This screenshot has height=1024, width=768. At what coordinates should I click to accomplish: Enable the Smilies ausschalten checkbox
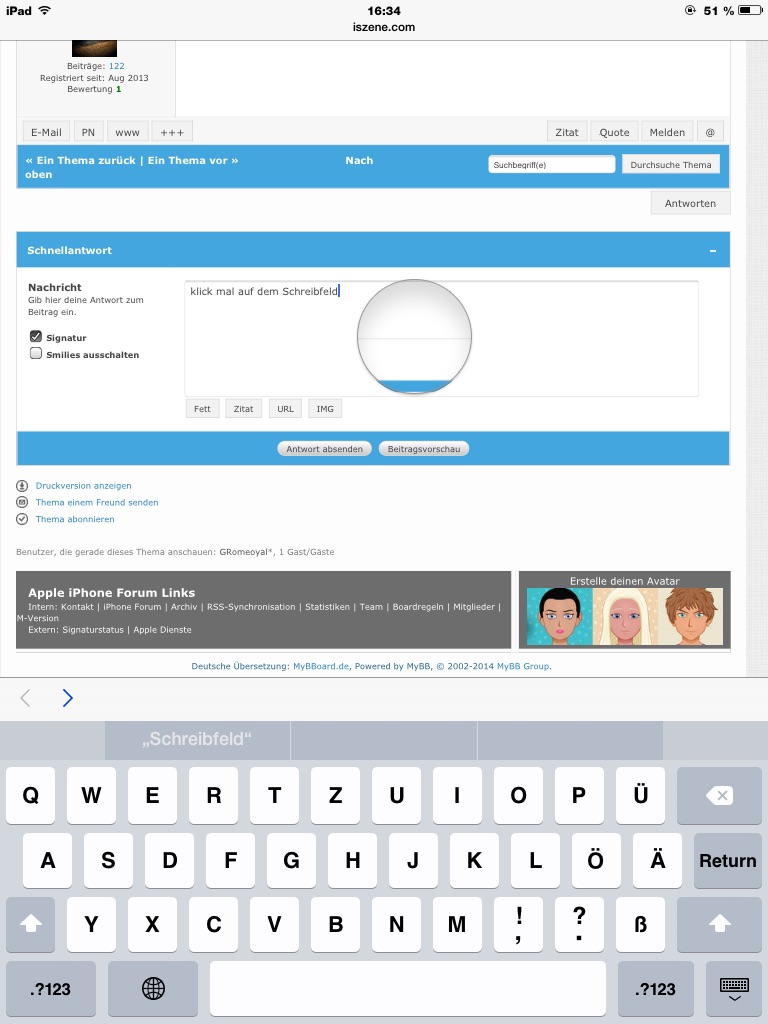coord(36,354)
